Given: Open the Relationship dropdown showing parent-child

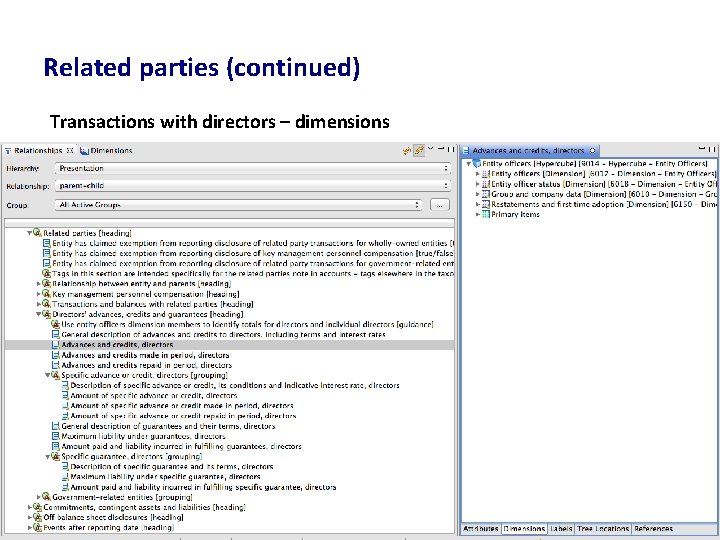Looking at the screenshot, I should [x=252, y=186].
